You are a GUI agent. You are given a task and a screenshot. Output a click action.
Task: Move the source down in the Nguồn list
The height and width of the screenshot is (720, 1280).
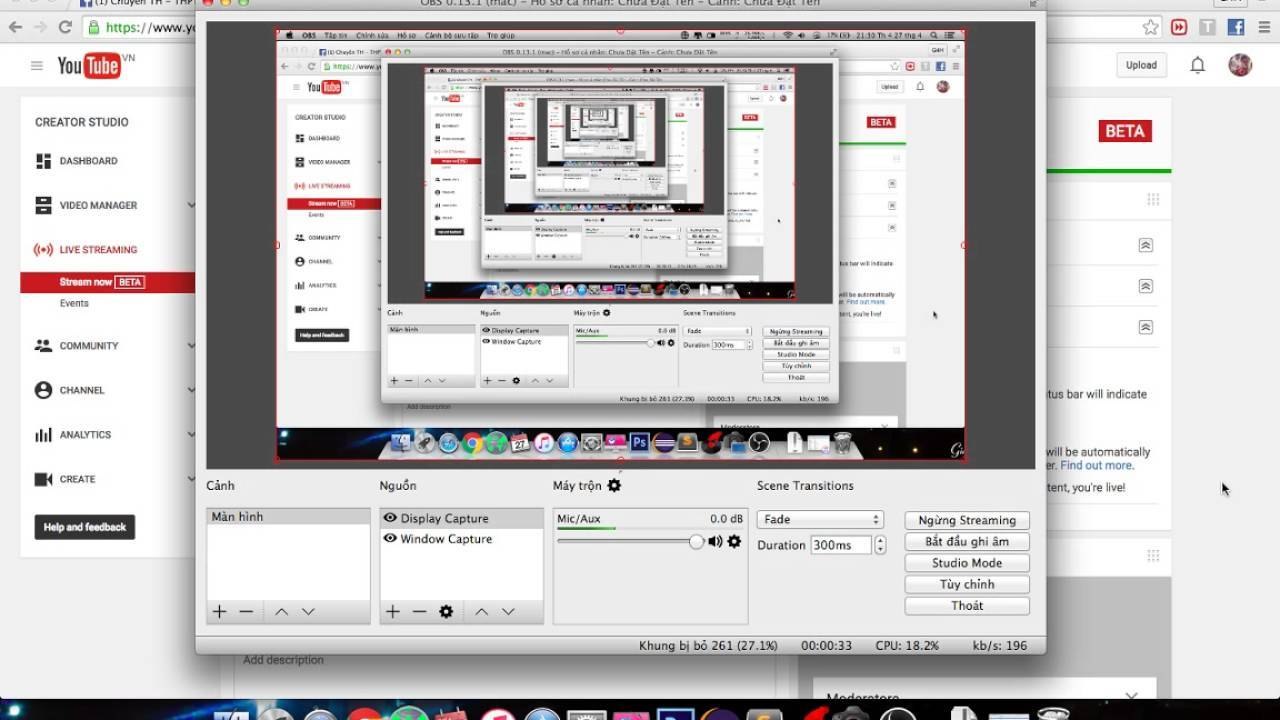[x=508, y=612]
